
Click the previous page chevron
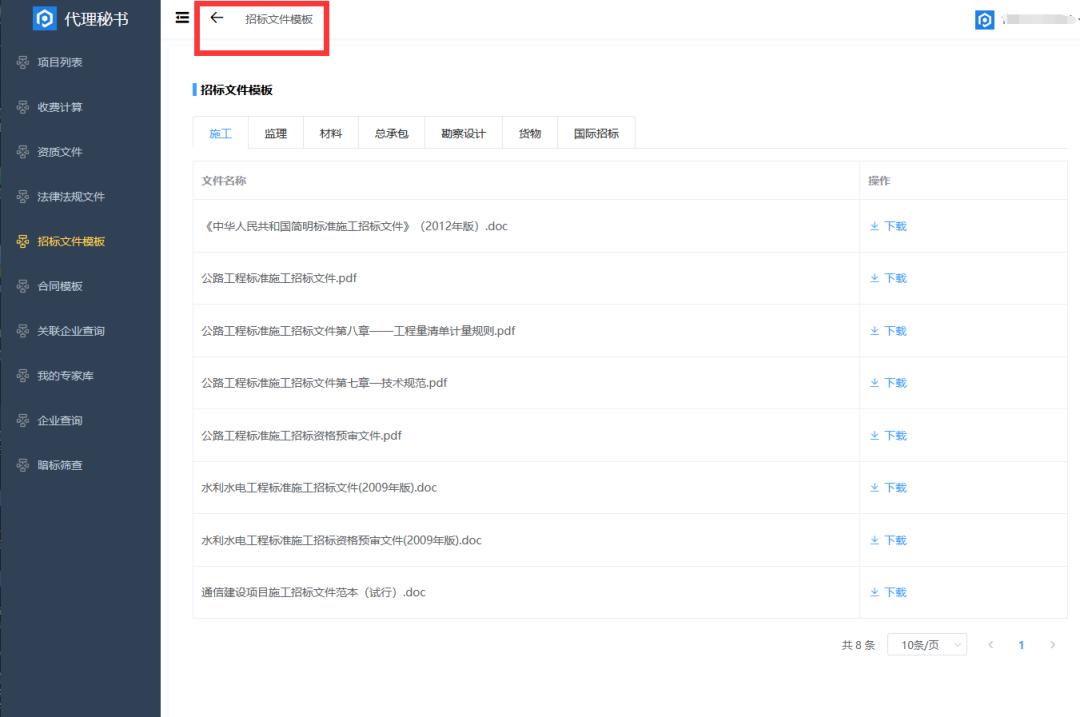coord(990,645)
